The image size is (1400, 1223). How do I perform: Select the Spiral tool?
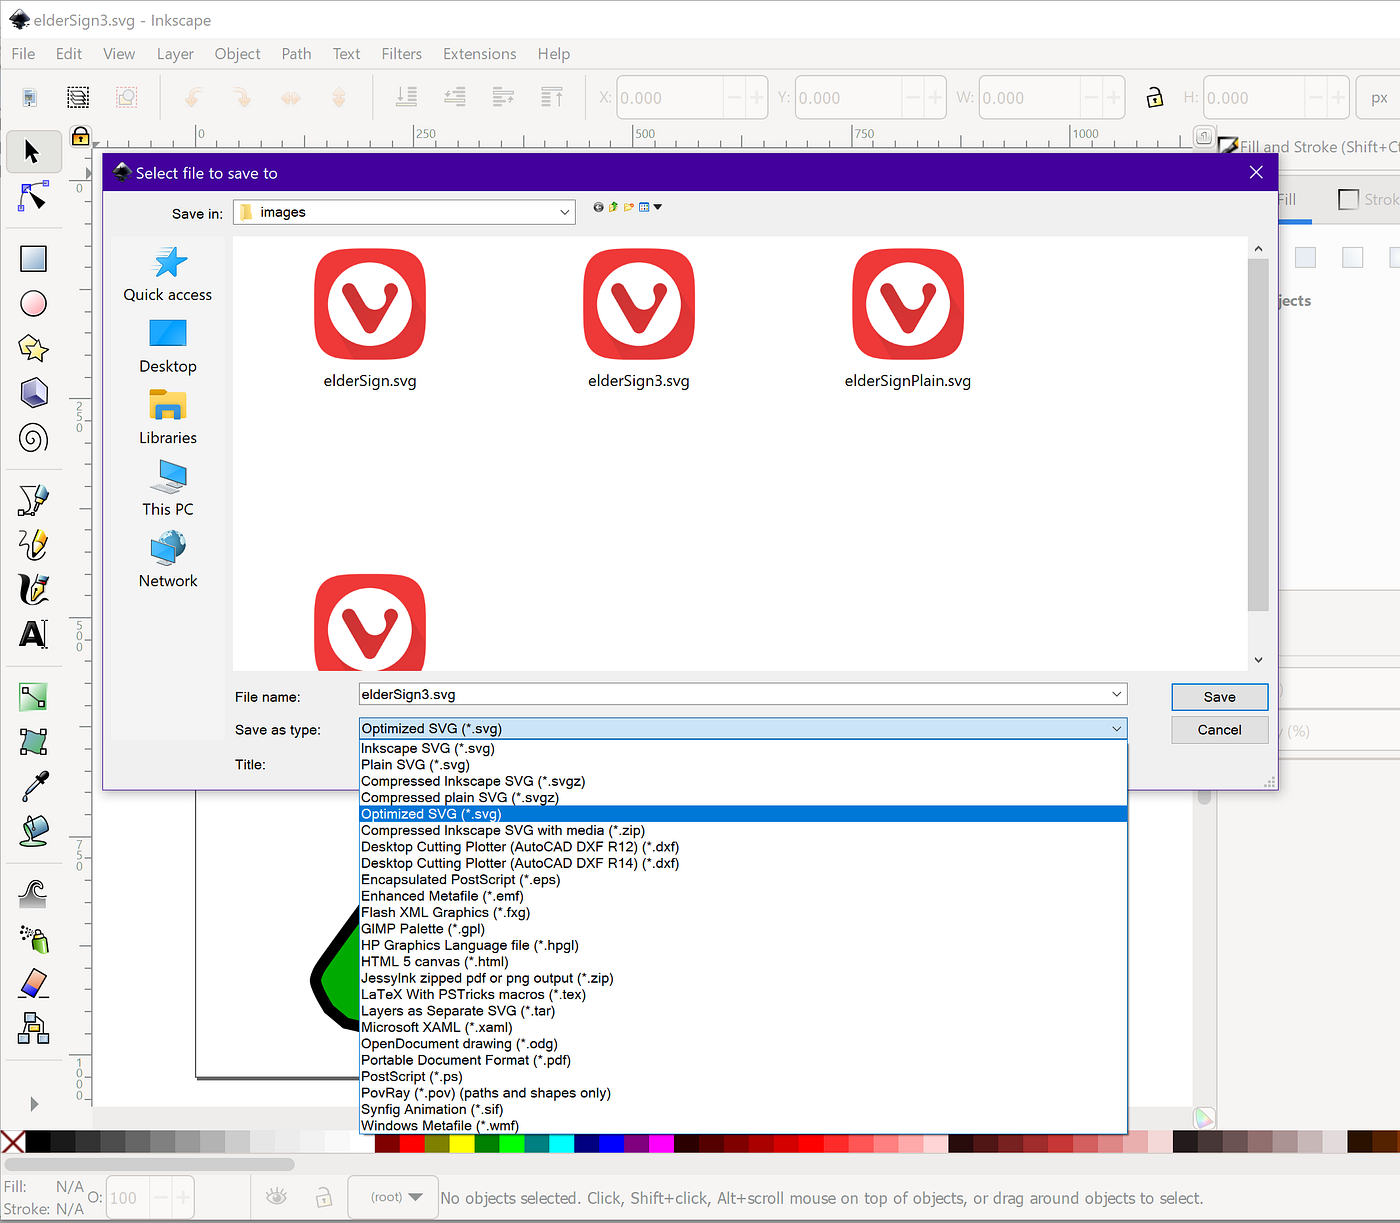tap(33, 437)
